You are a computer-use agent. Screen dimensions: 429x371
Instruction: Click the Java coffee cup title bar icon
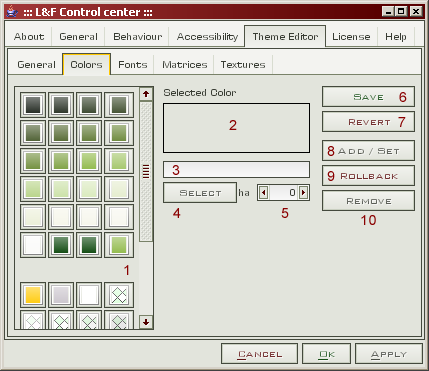(x=12, y=12)
